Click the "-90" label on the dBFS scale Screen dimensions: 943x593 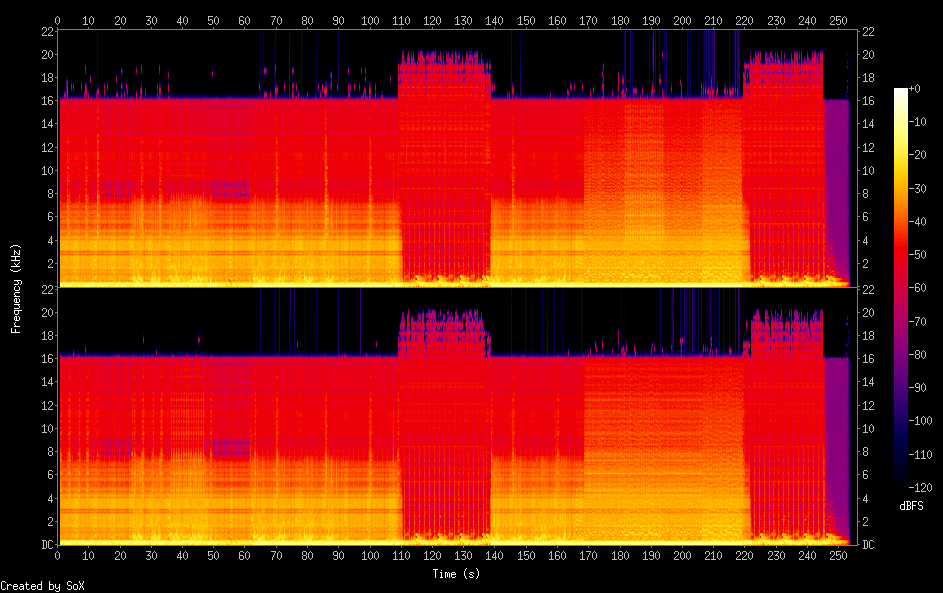pos(926,388)
